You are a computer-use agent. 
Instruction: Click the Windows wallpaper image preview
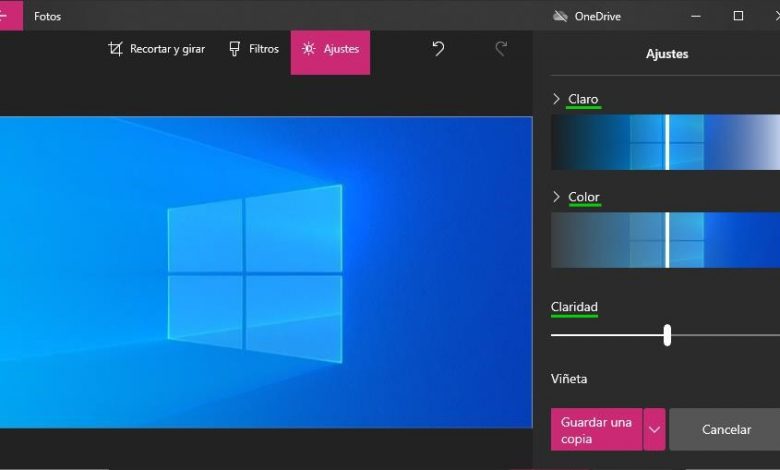pos(266,272)
